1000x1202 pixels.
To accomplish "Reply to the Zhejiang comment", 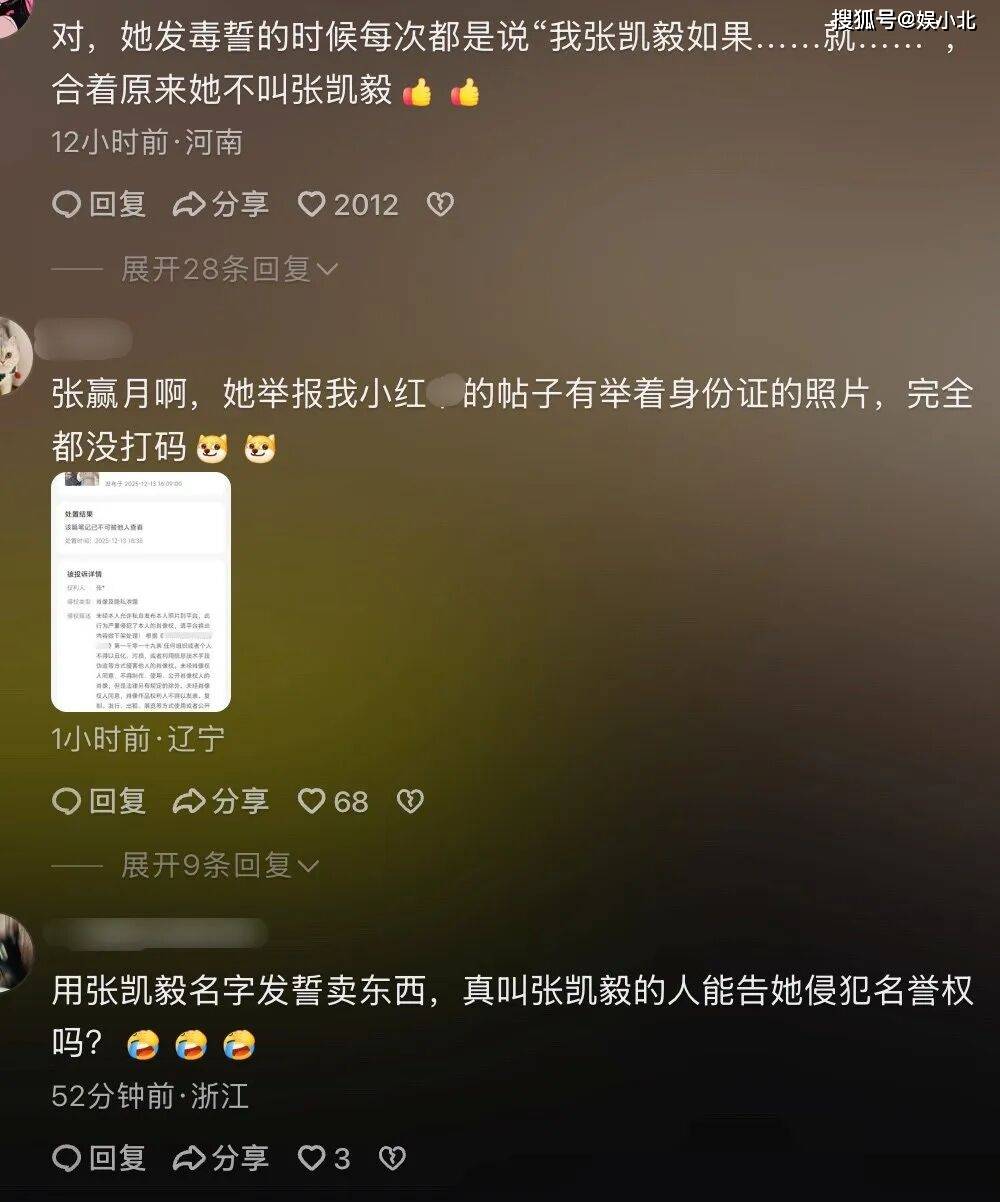I will point(99,1158).
